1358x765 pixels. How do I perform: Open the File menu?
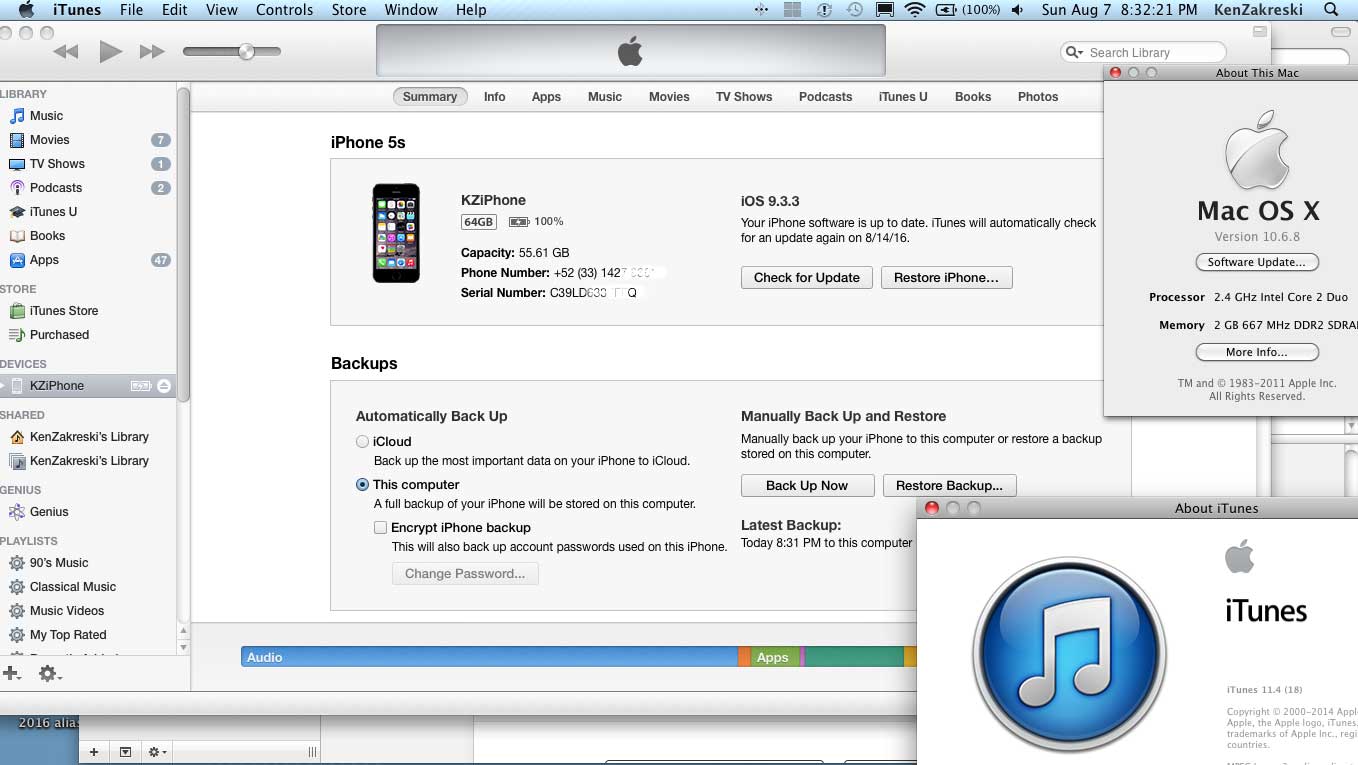point(131,10)
